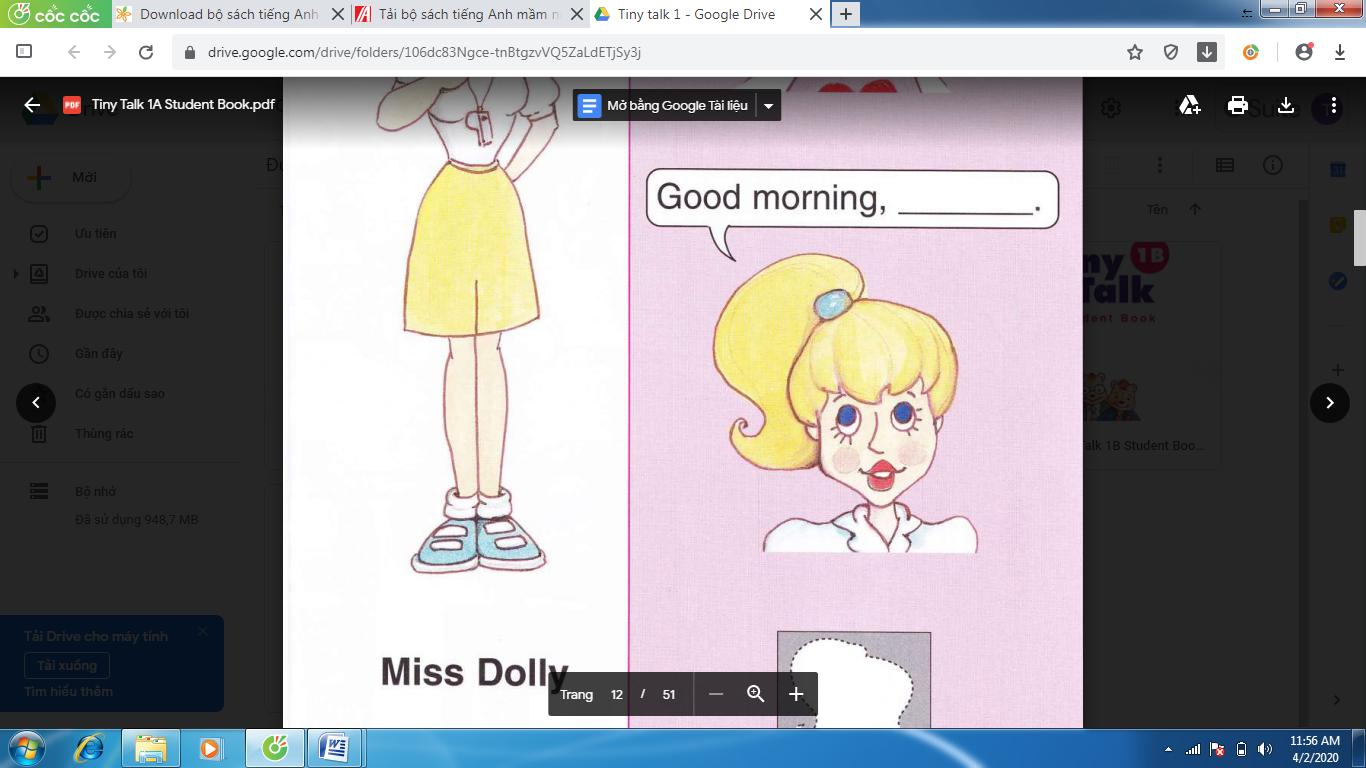1366x768 pixels.
Task: Download the Tiny Talk 1A PDF
Action: pos(1286,105)
